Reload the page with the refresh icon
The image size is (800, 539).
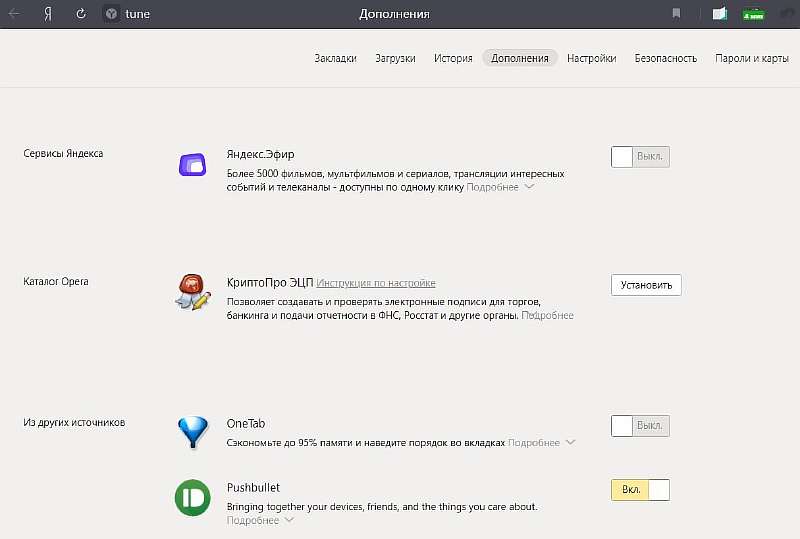tap(81, 14)
